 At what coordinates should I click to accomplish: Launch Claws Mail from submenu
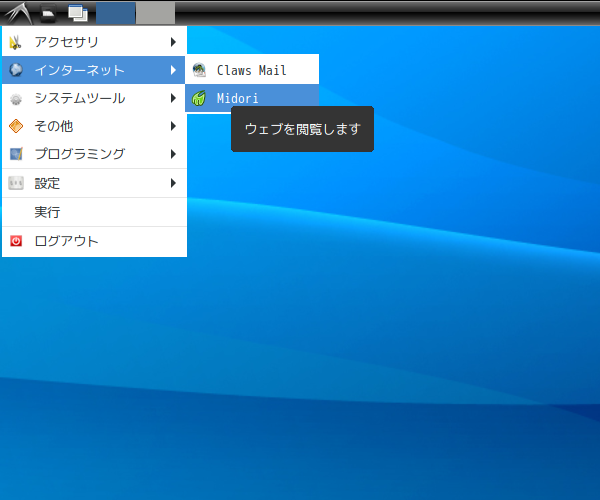[252, 70]
